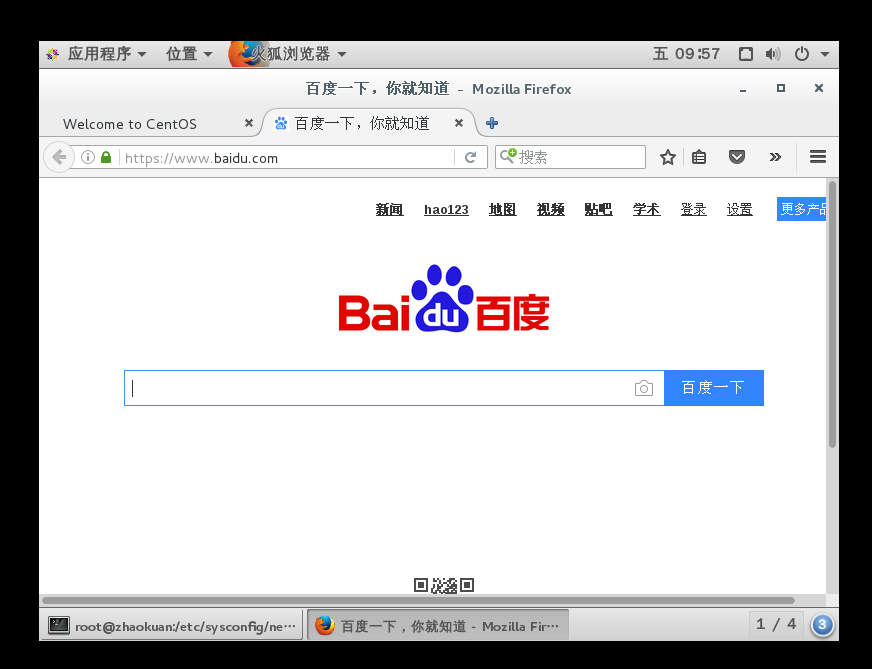The image size is (872, 669).
Task: Click the 更多产品 more products button
Action: click(801, 209)
